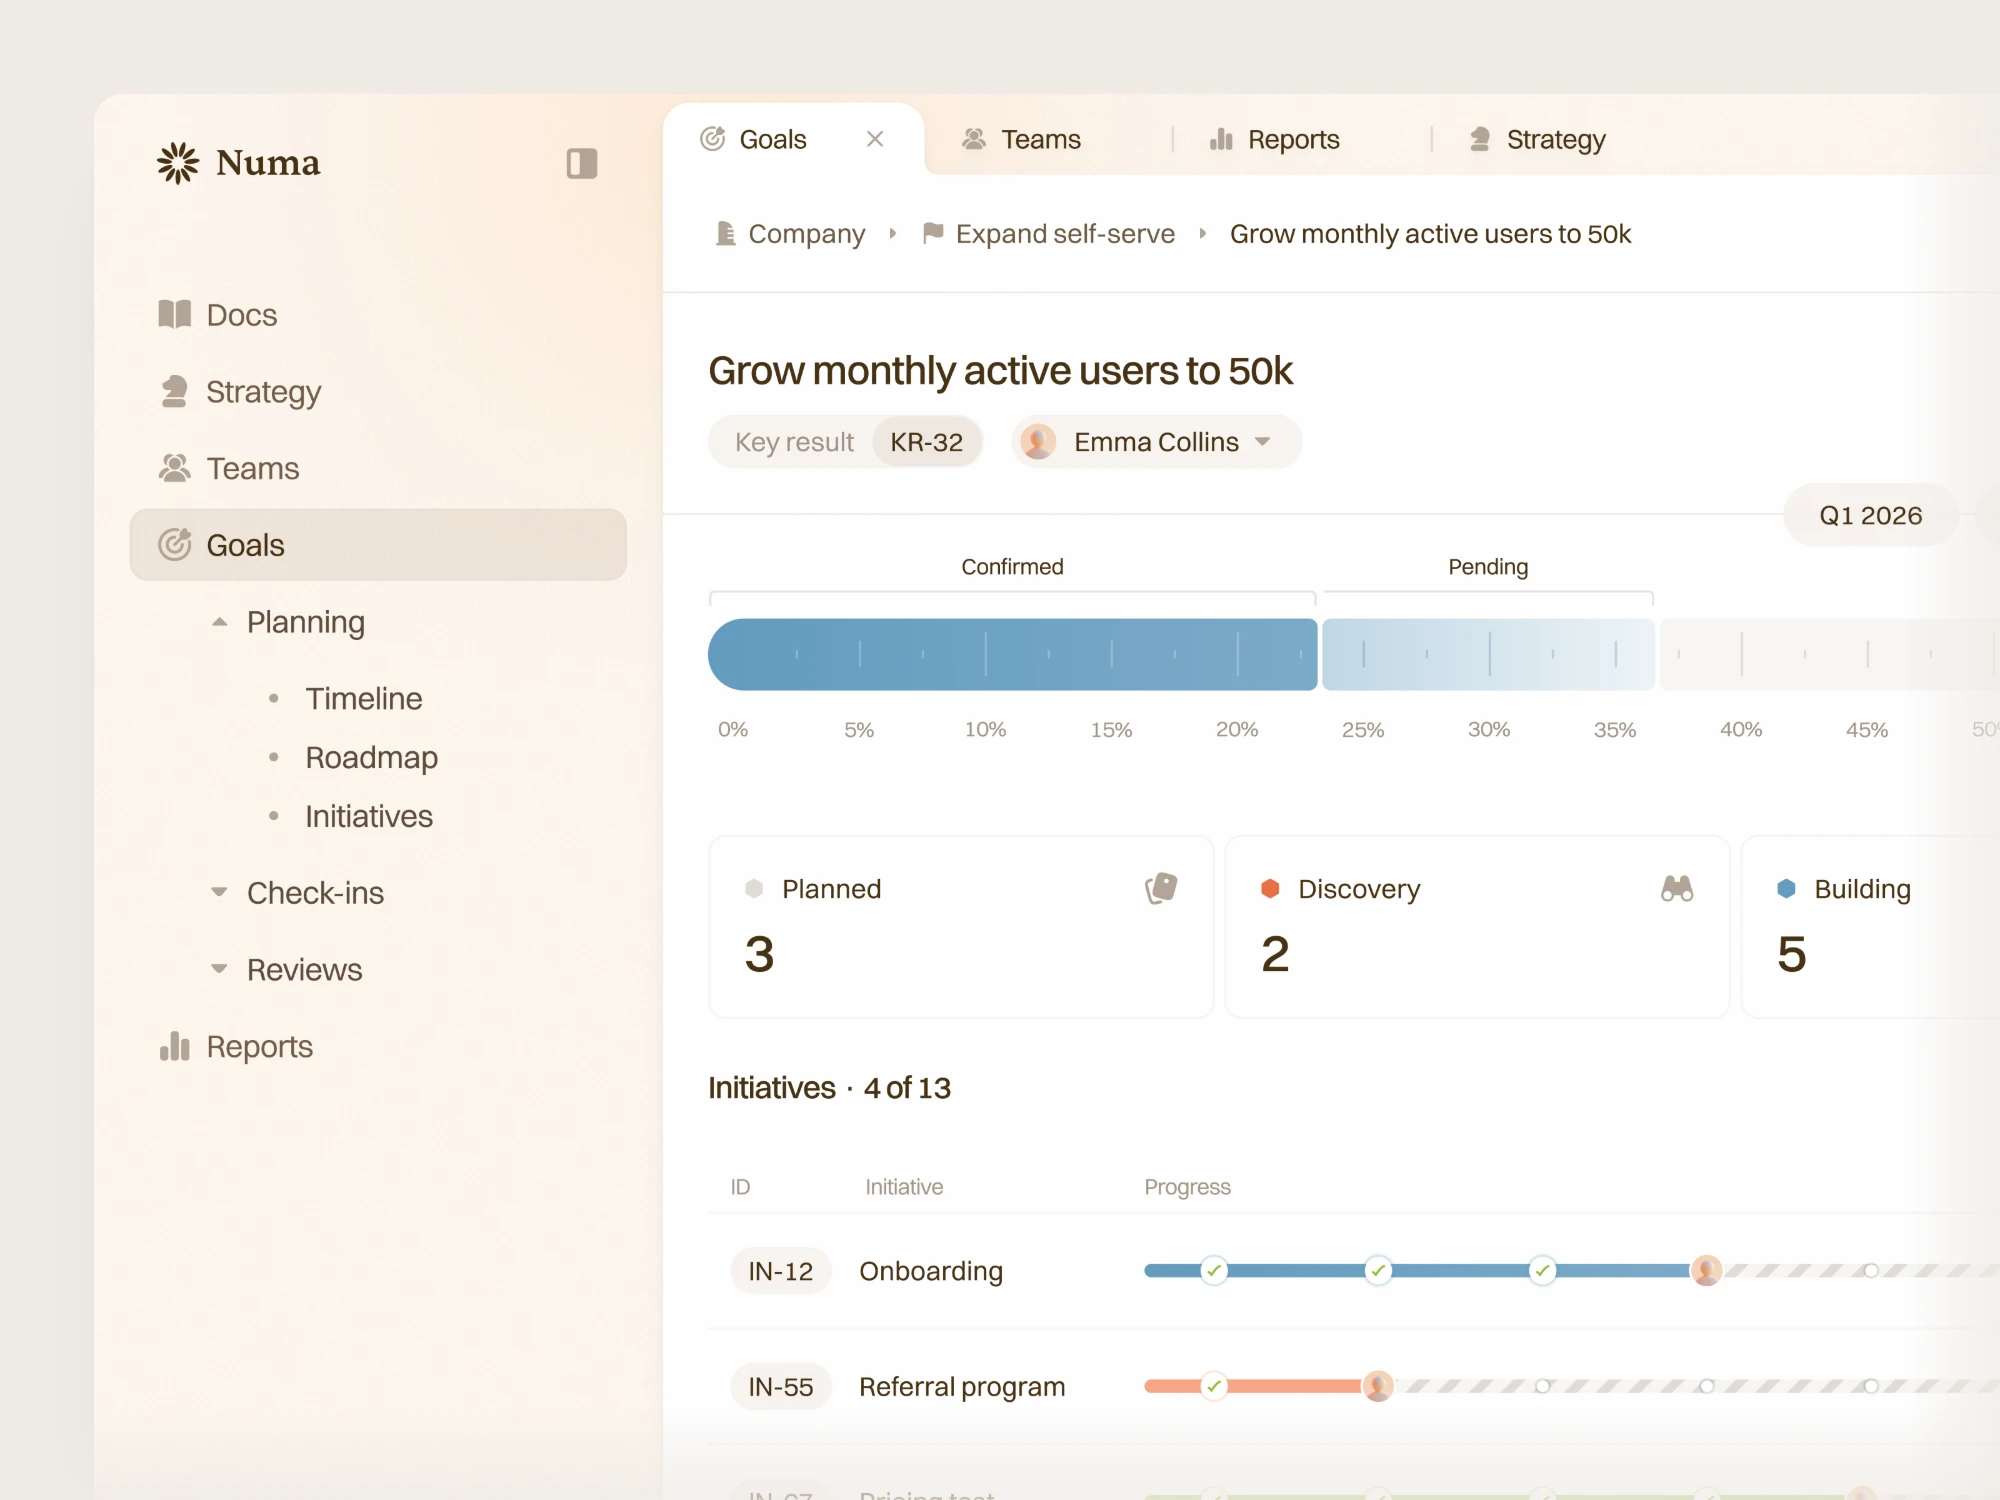Click the avatar marker on Onboarding progress
This screenshot has height=1500, width=2000.
(1707, 1271)
